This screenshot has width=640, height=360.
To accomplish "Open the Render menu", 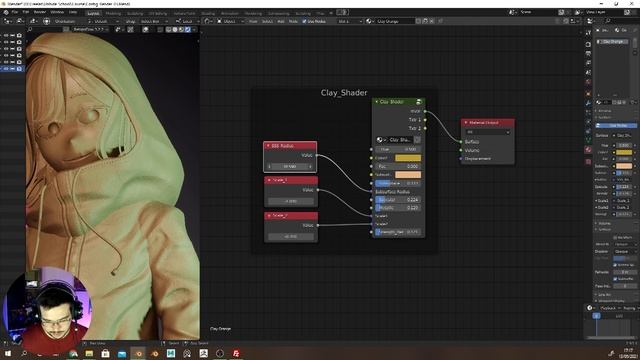I will 40,12.
